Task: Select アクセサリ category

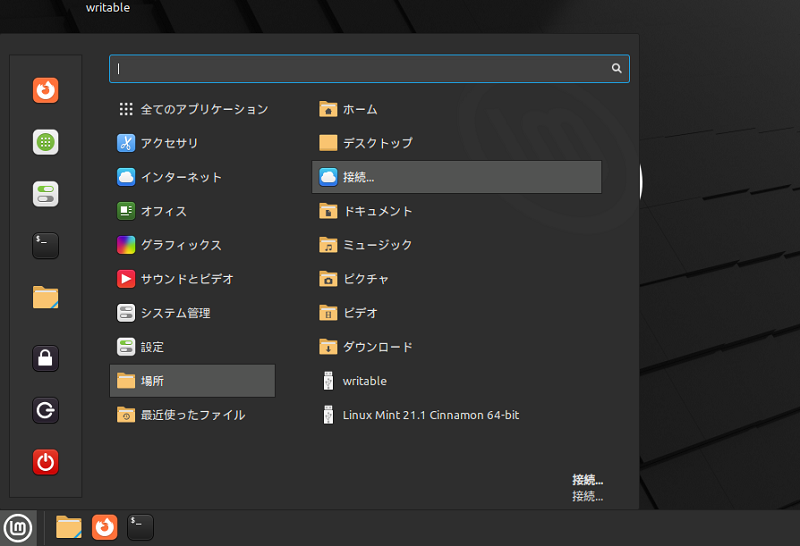Action: tap(192, 143)
